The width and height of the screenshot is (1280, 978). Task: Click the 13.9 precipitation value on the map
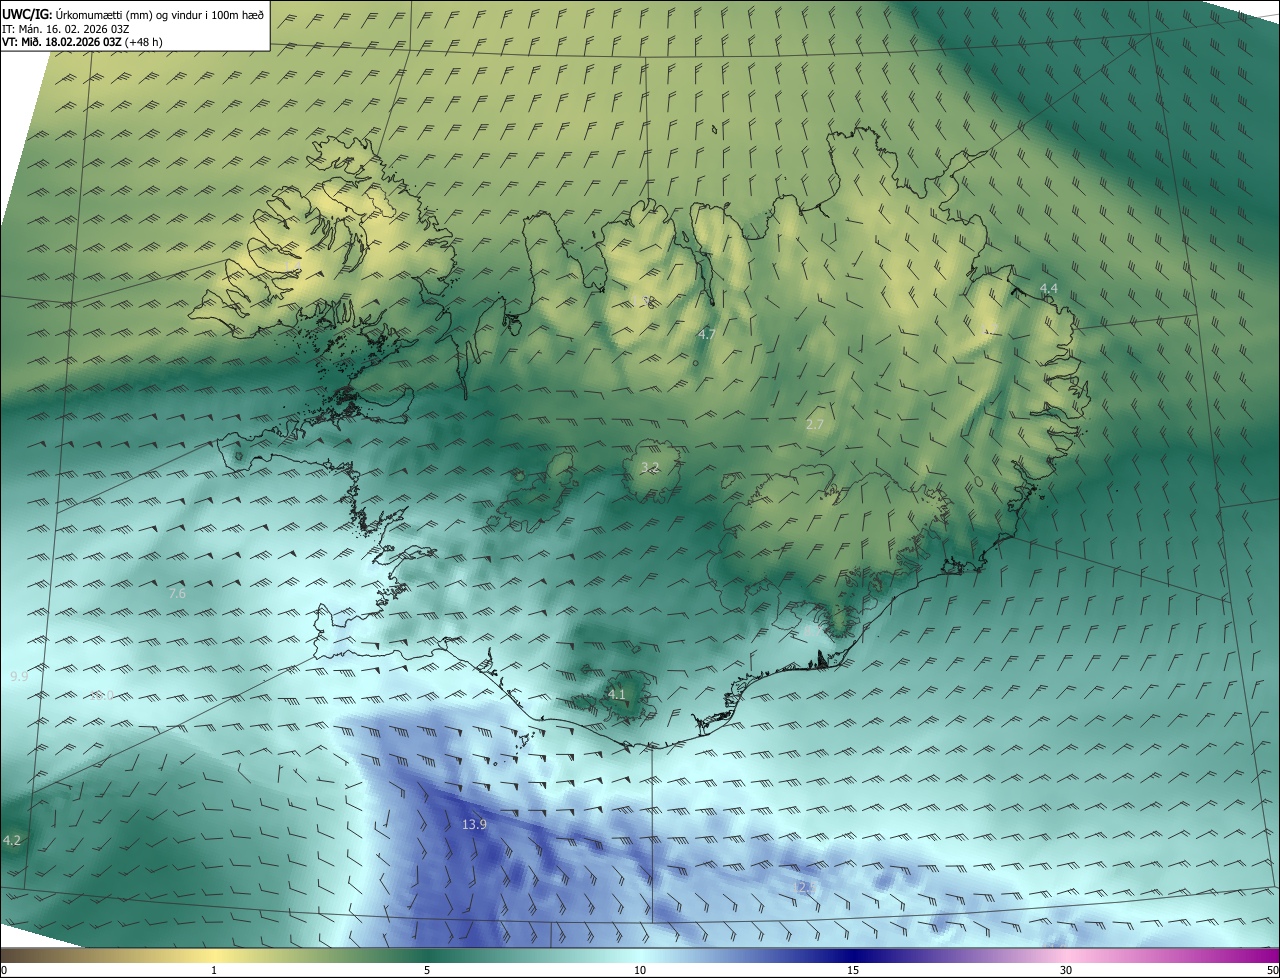click(474, 825)
